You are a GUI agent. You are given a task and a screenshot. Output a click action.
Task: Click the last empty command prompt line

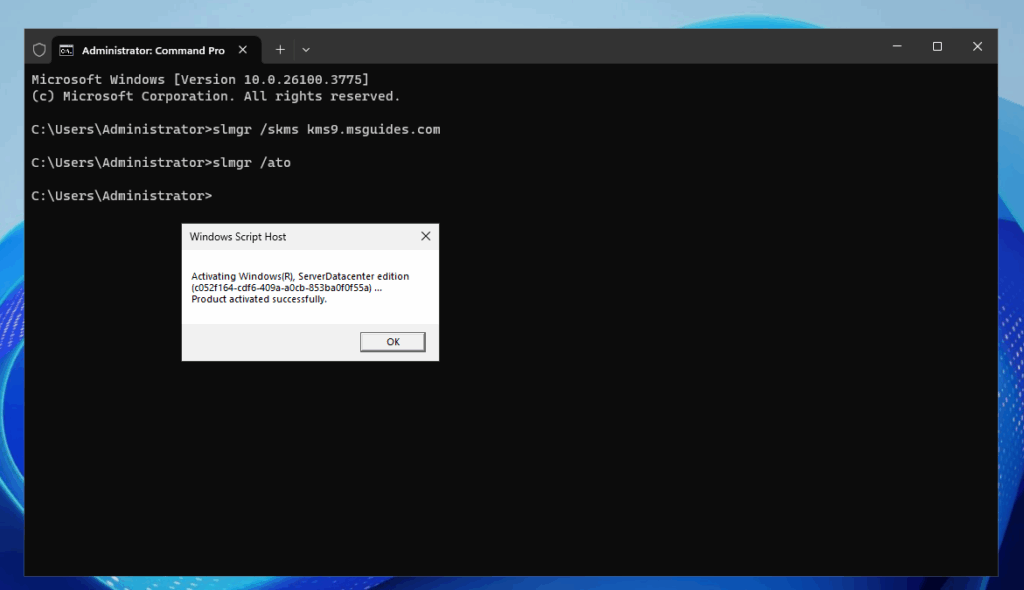pos(122,196)
